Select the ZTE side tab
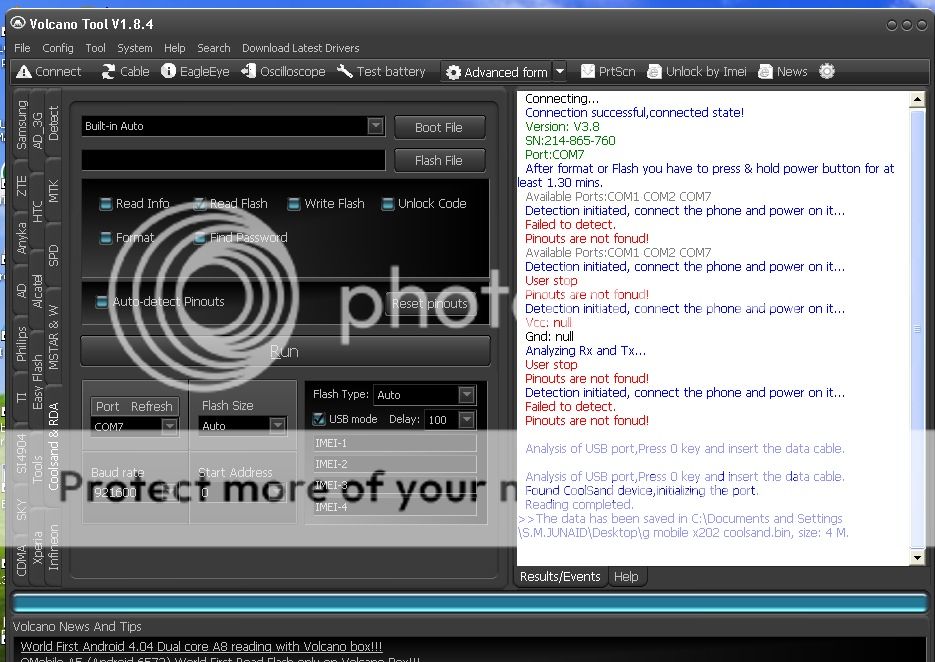 coord(21,186)
